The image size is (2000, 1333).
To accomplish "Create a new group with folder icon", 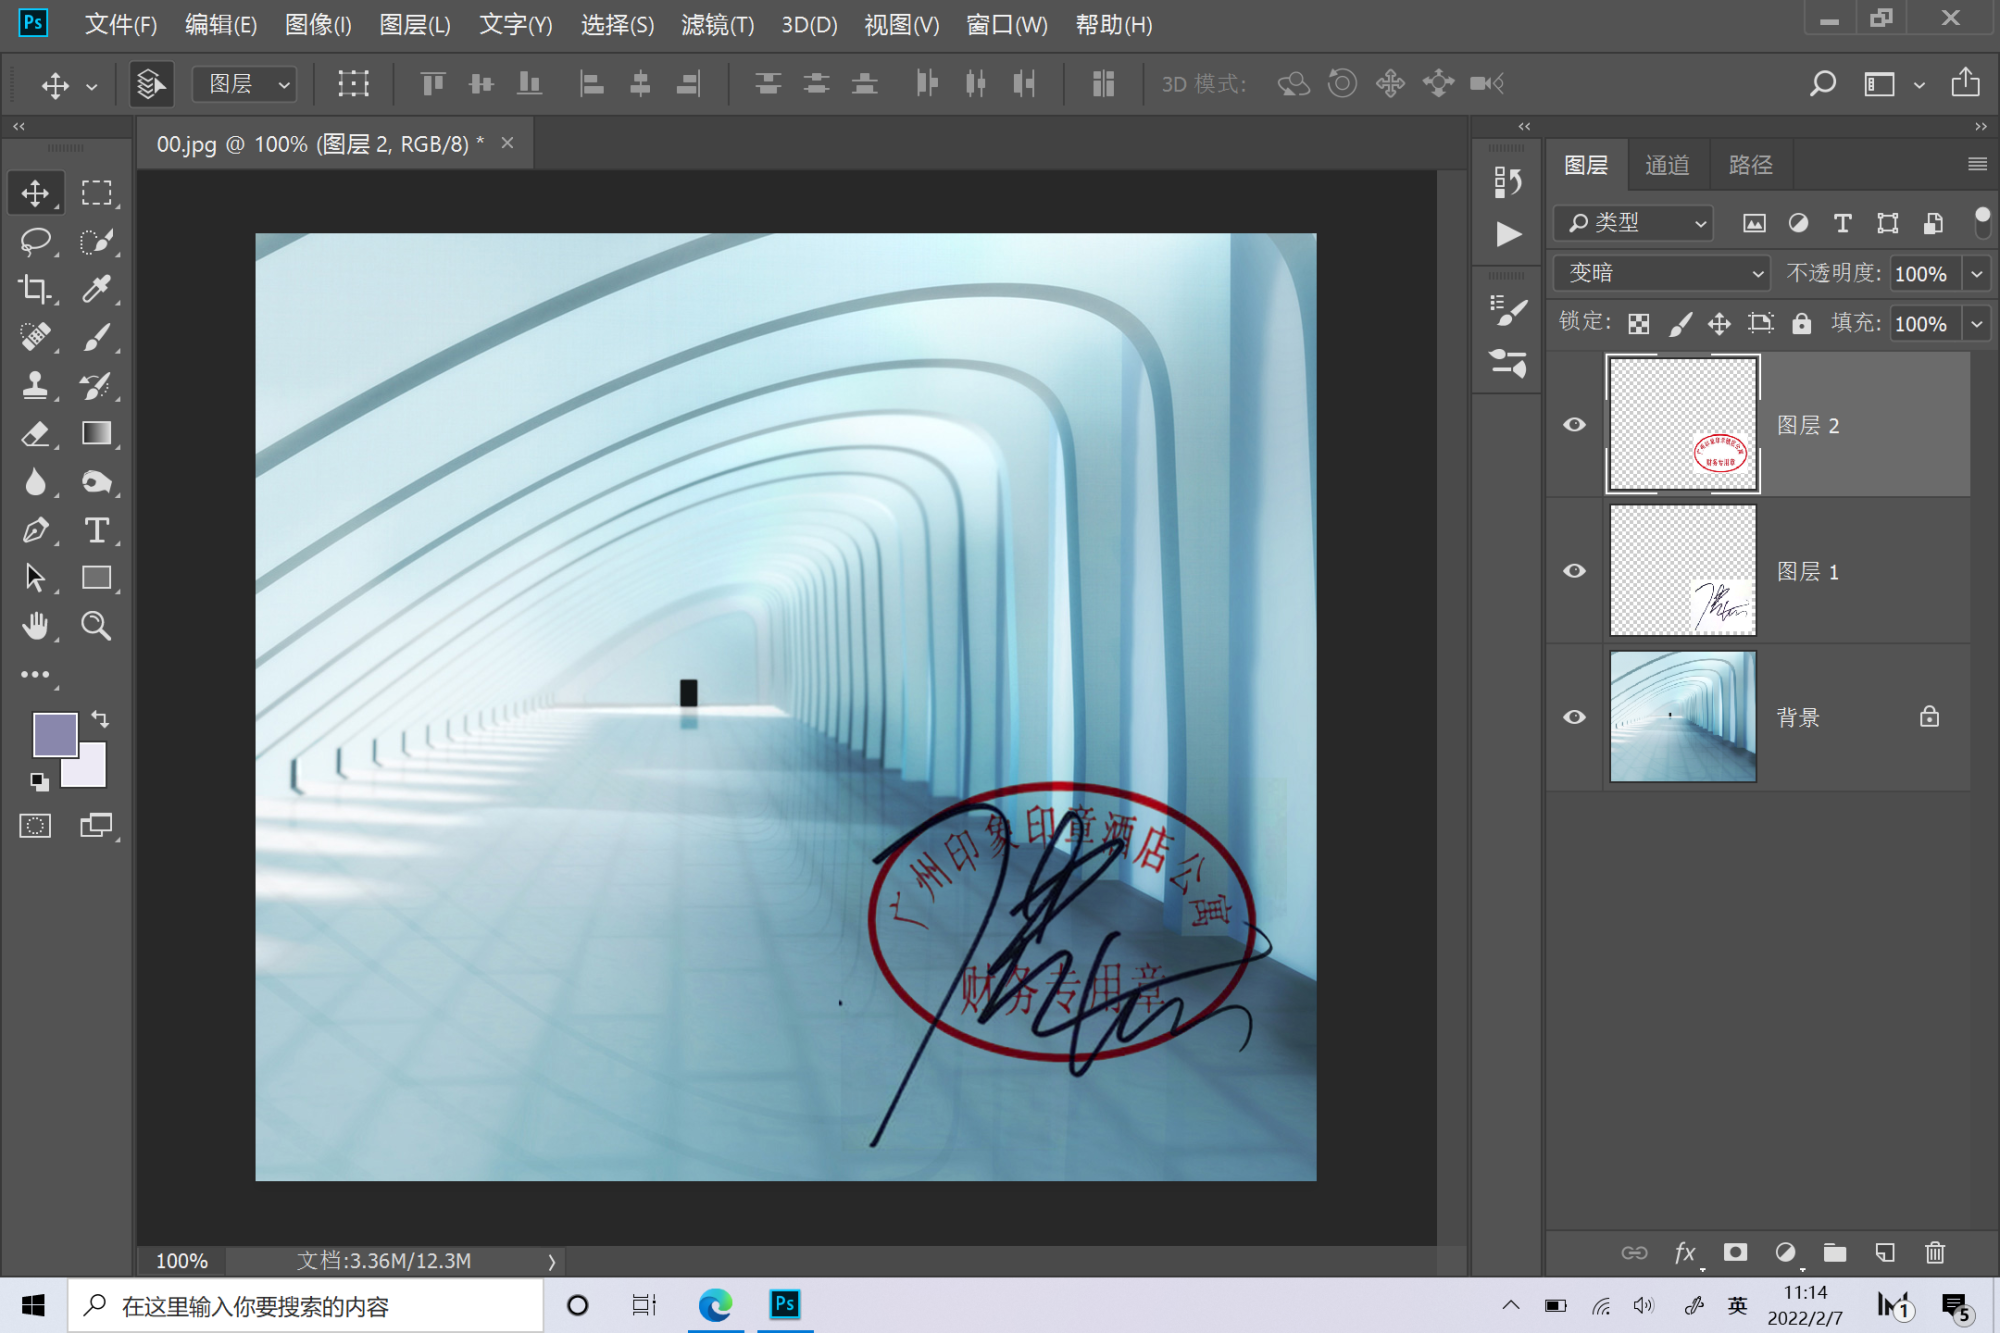I will pos(1835,1252).
